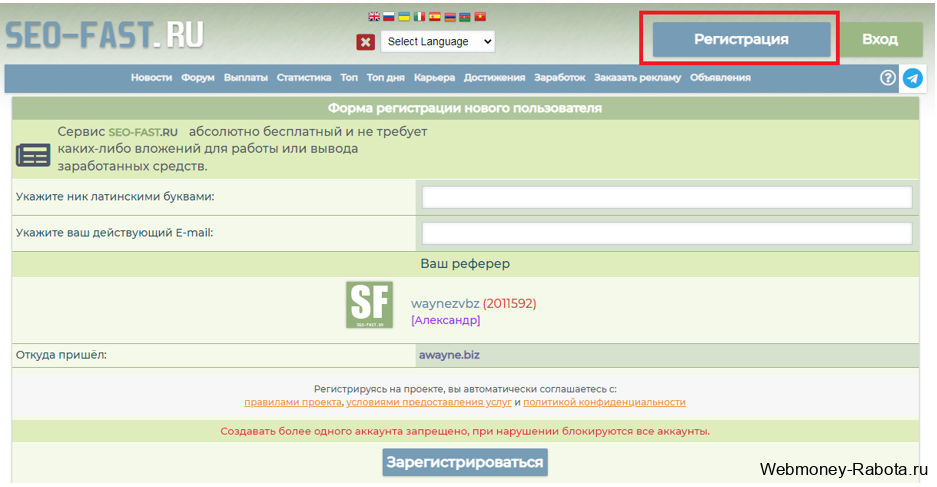The width and height of the screenshot is (937, 487).
Task: Open the help question mark icon
Action: tap(888, 78)
